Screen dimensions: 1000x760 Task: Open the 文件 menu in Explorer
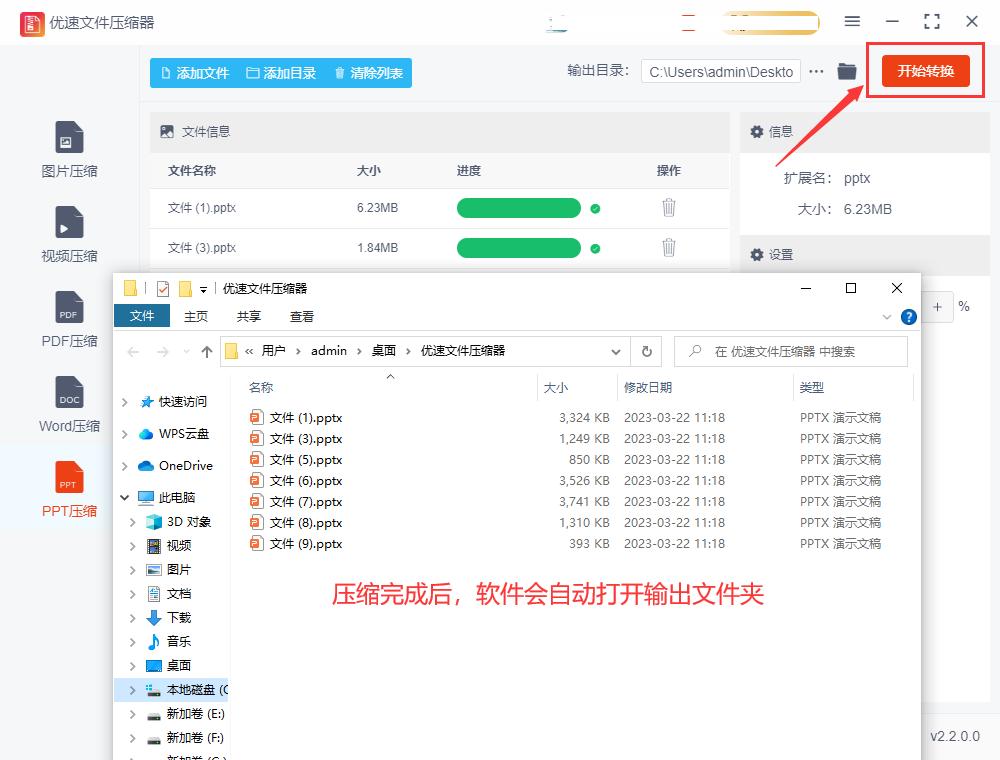pos(141,315)
